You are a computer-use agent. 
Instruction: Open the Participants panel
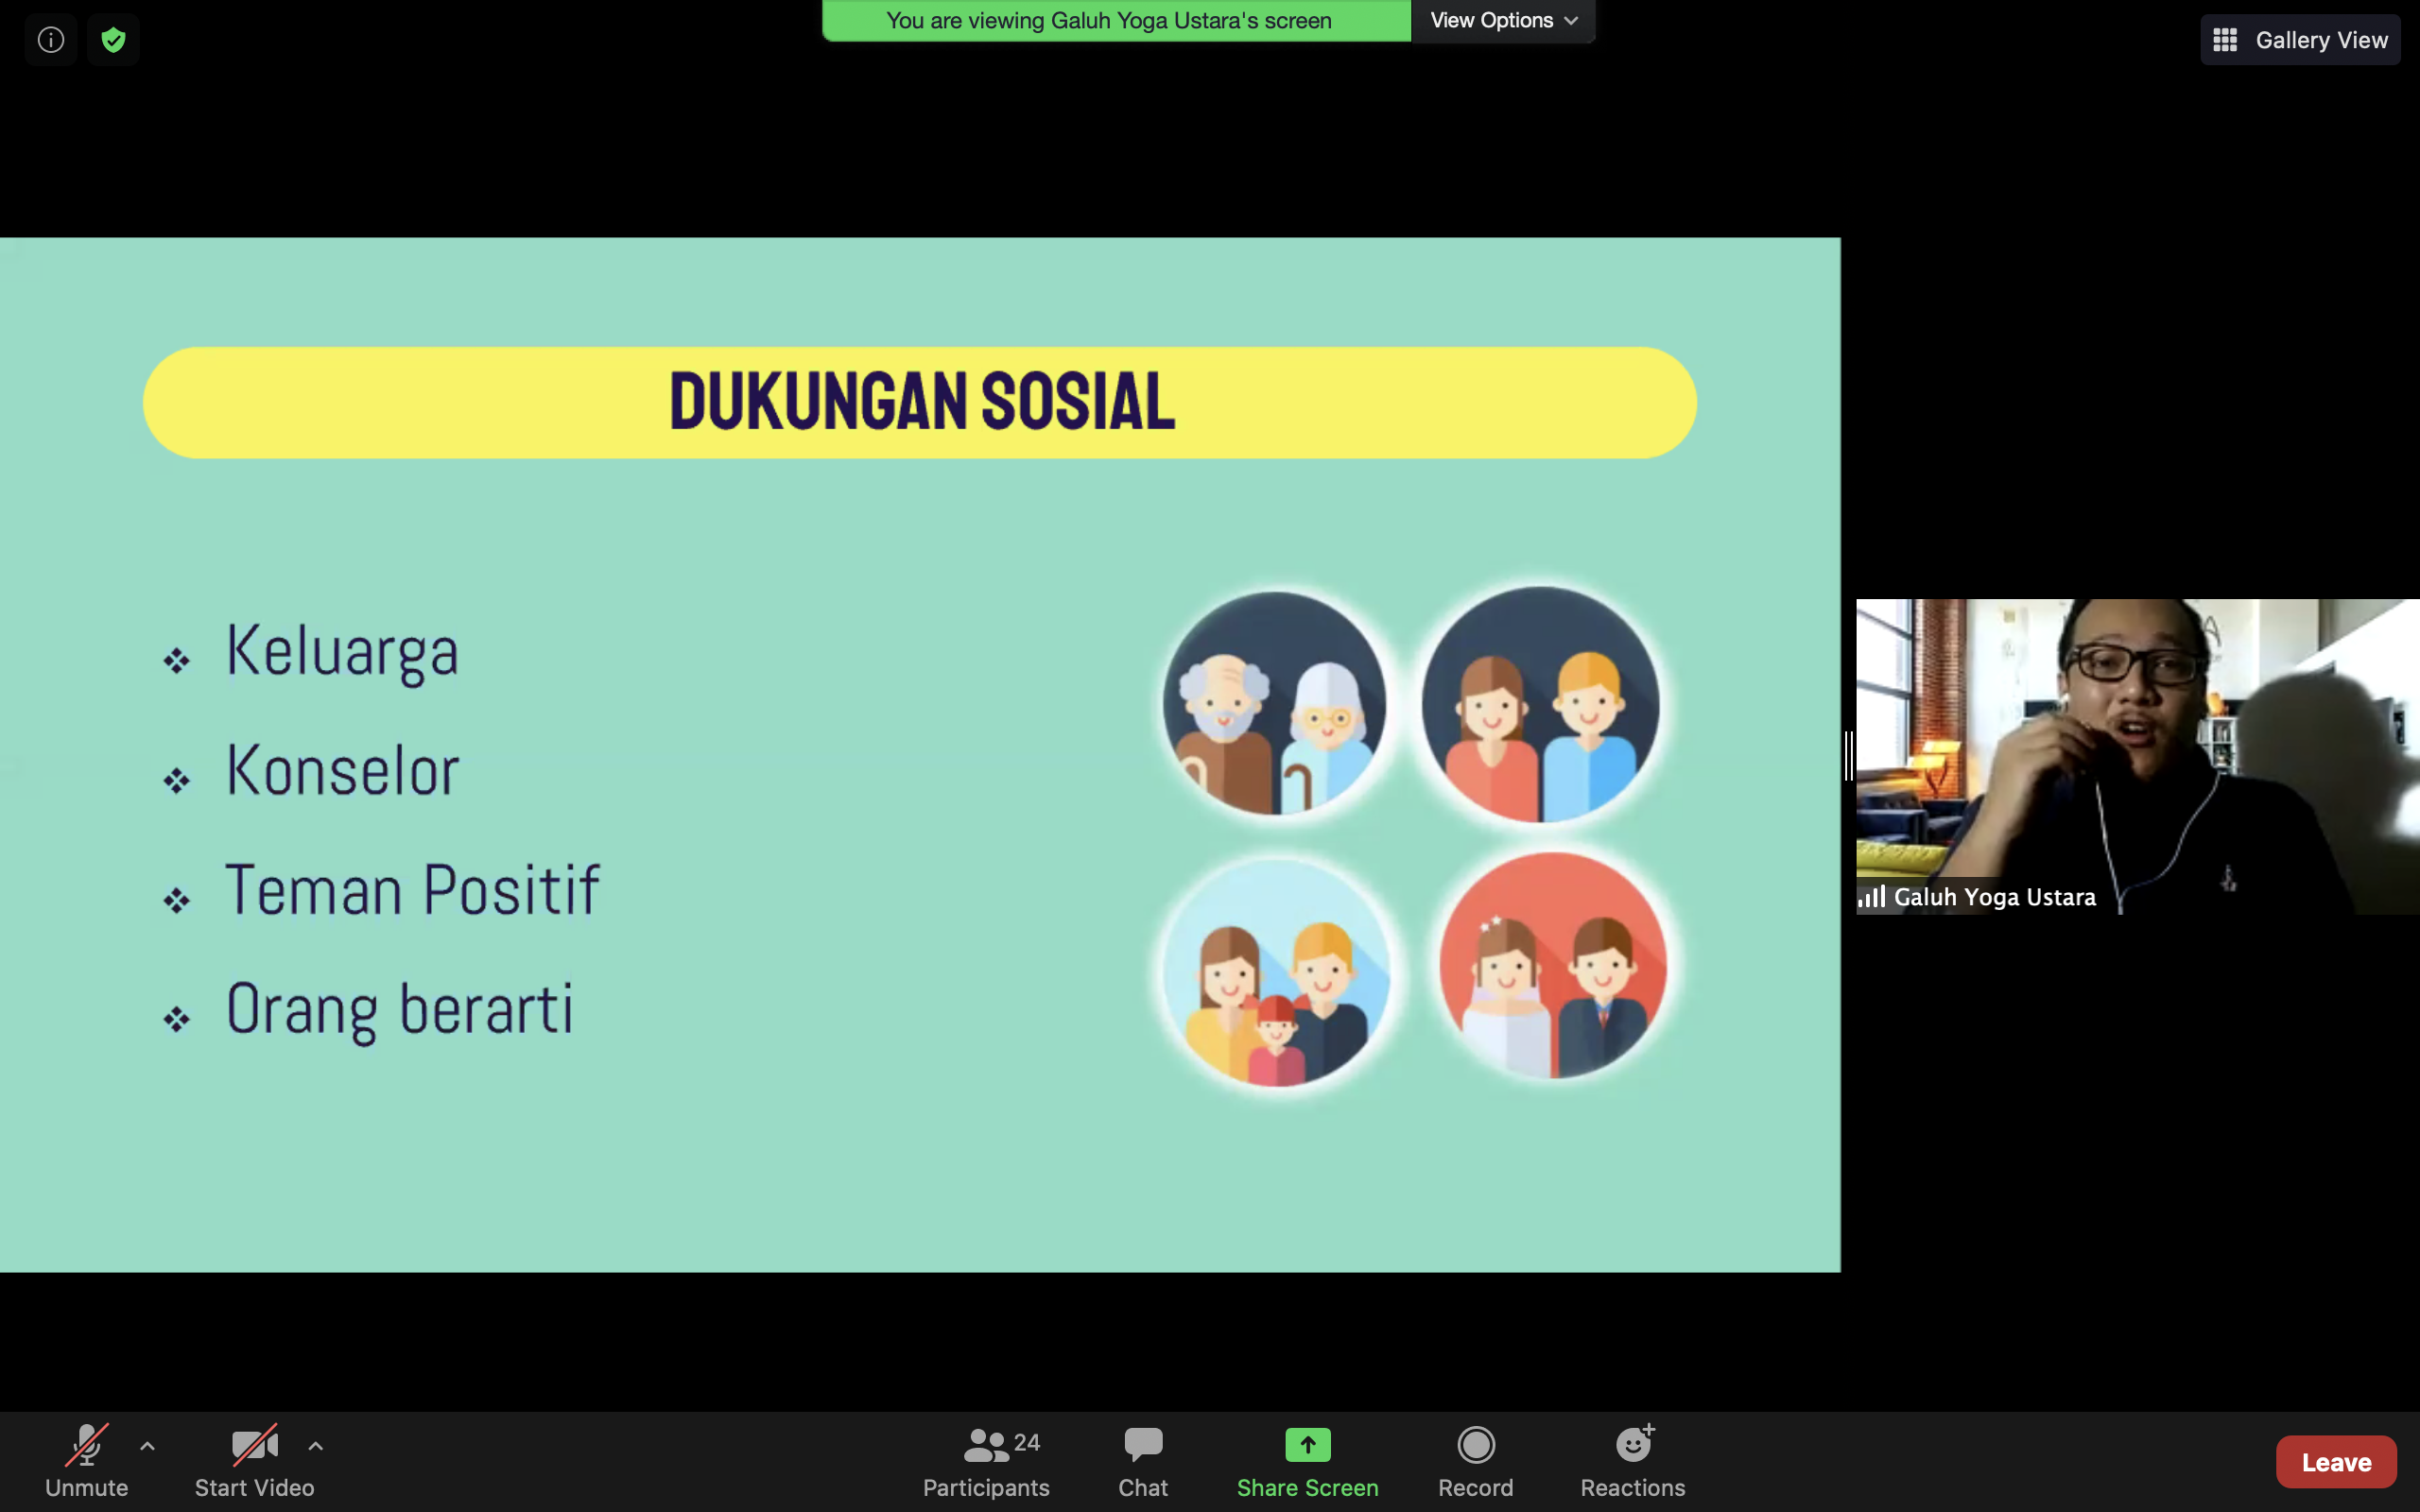pos(986,1461)
